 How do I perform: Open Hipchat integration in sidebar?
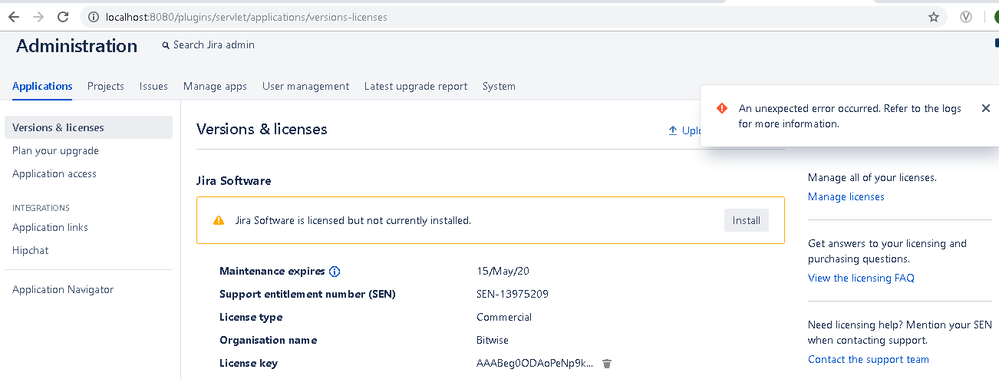pyautogui.click(x=30, y=250)
